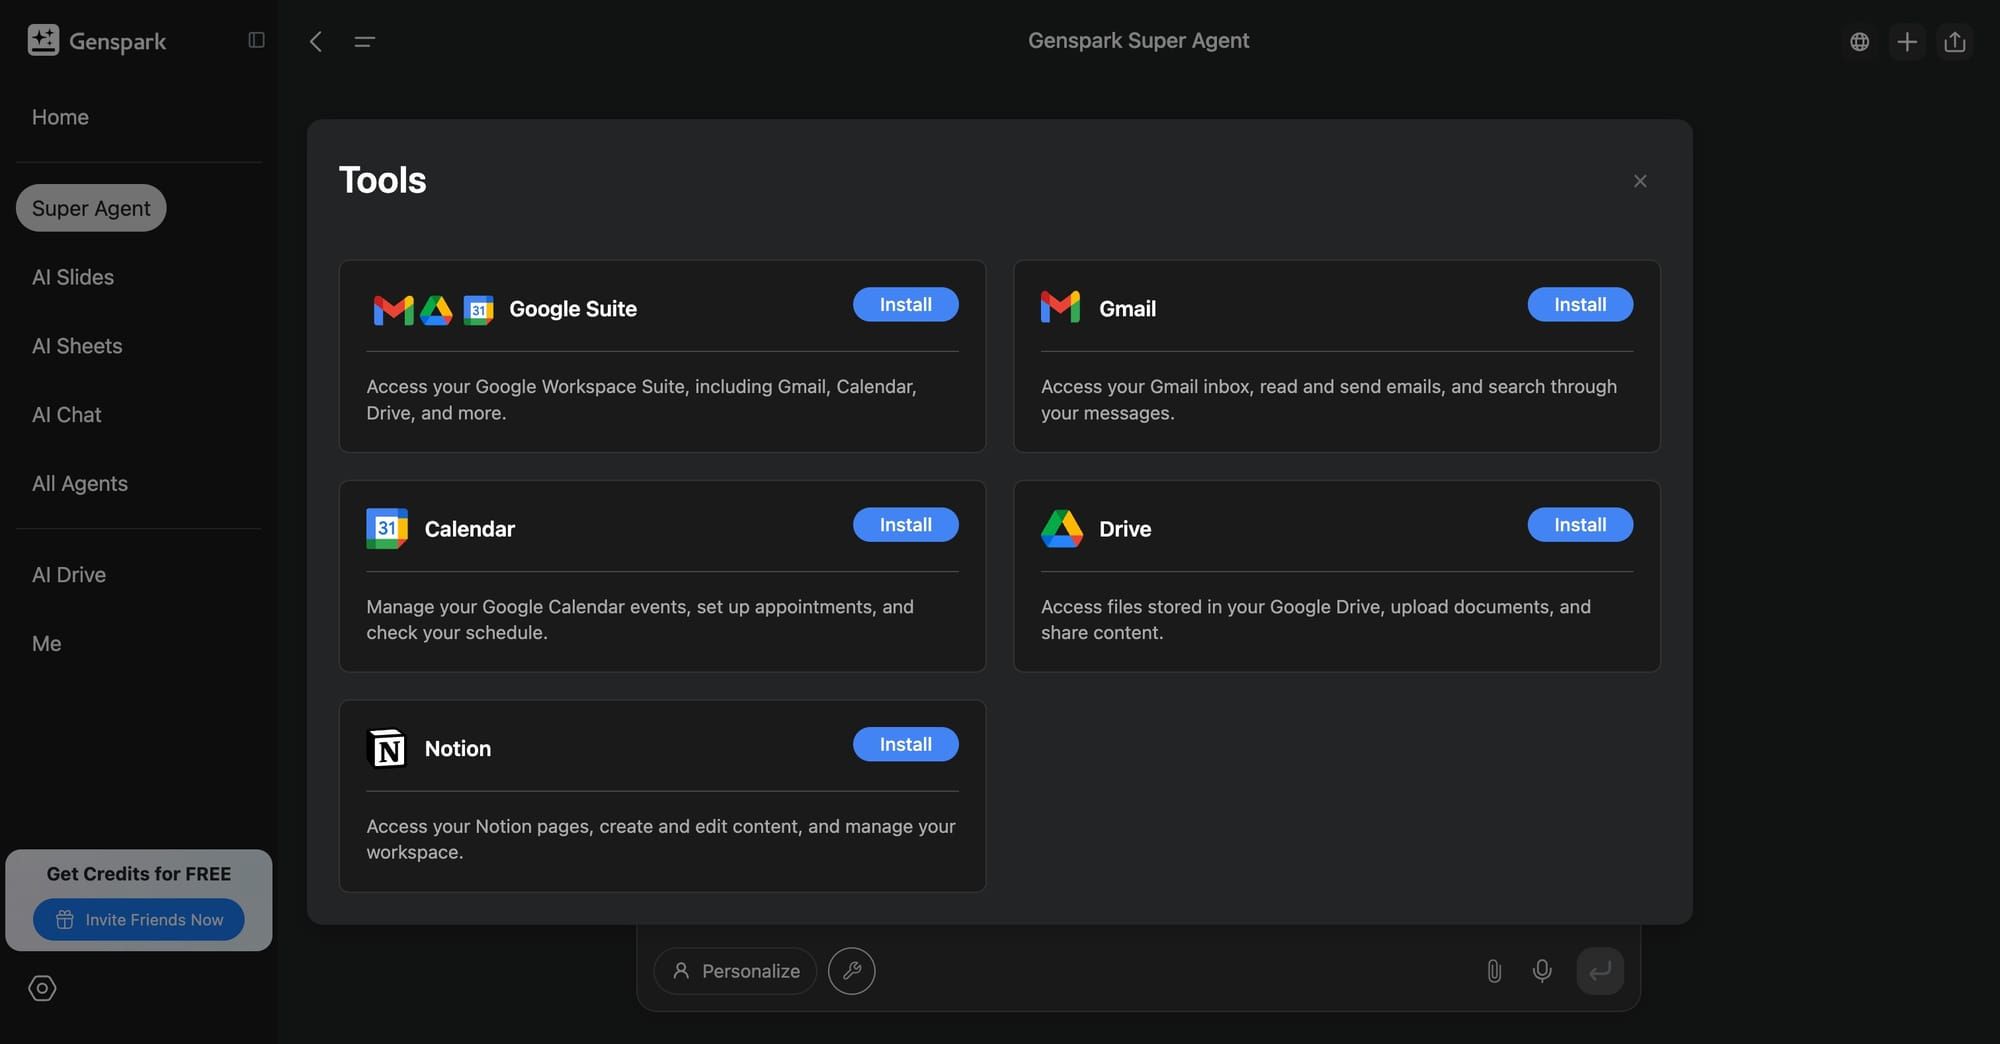Switch to AI Chat section
The height and width of the screenshot is (1044, 2000).
coord(66,414)
